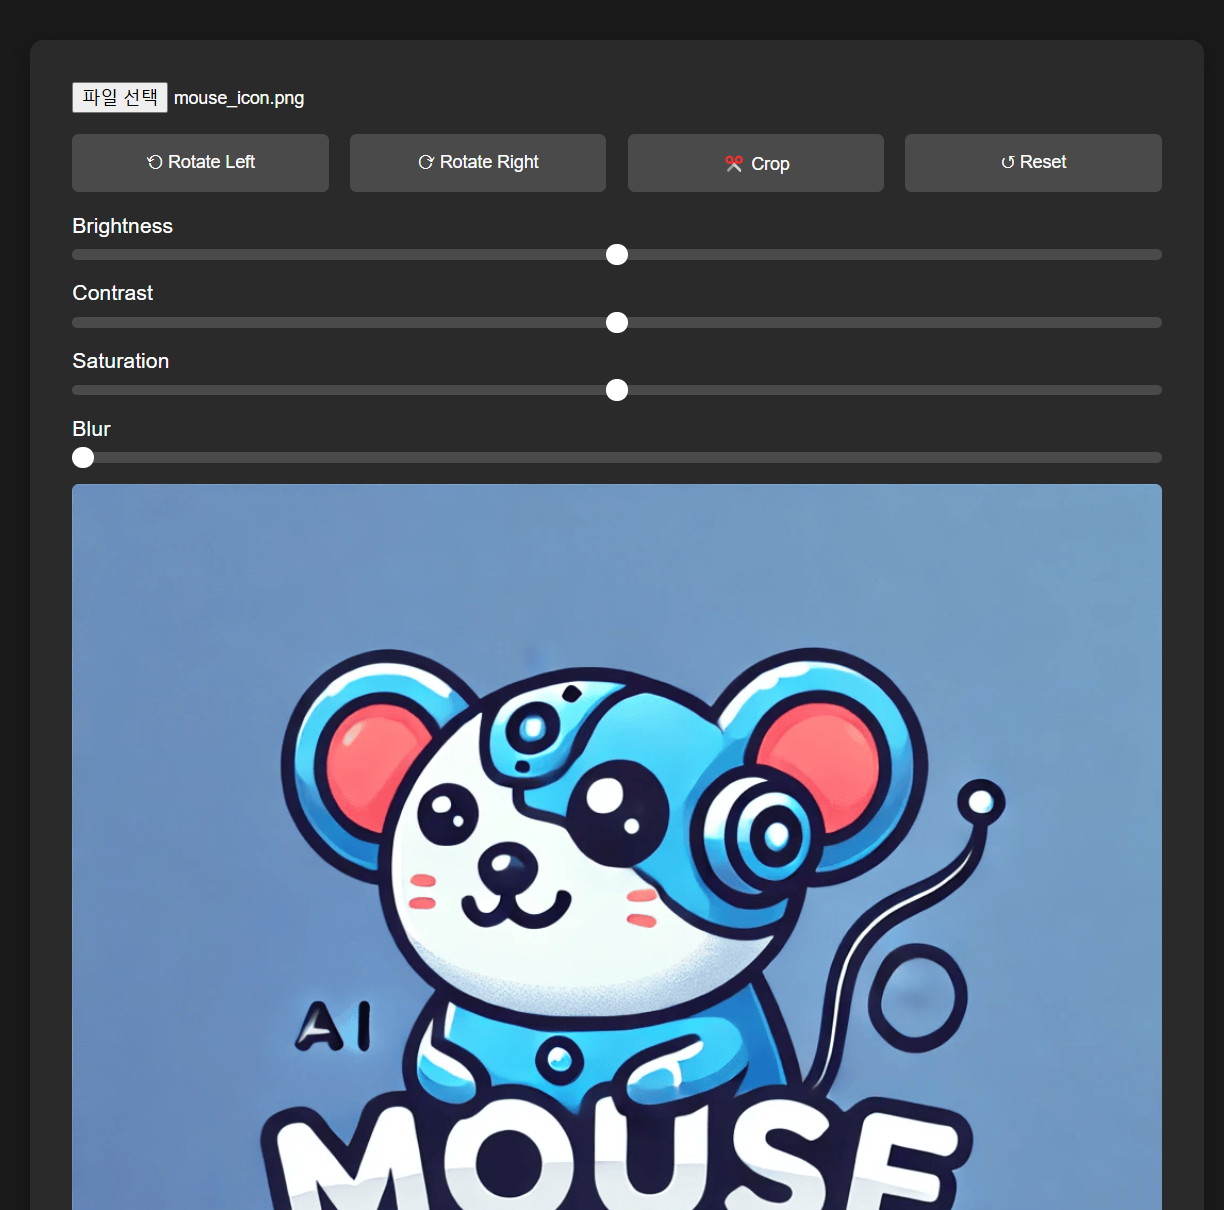Click the circular arrow icon on Reset
Screen dimensions: 1224x1210
[x=1008, y=162]
